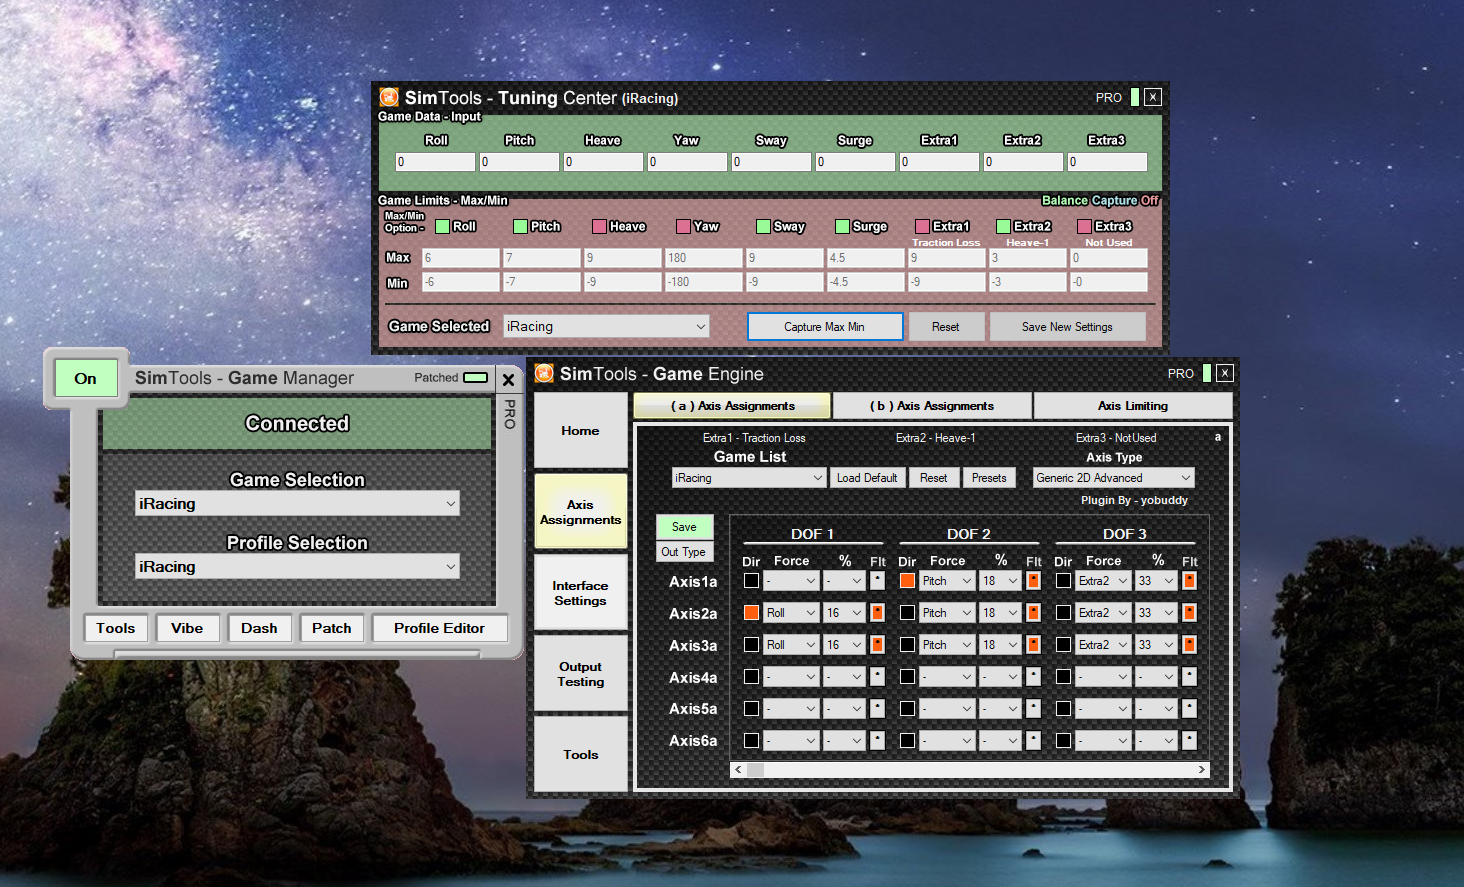Open the Game List iRacing dropdown

click(x=748, y=478)
